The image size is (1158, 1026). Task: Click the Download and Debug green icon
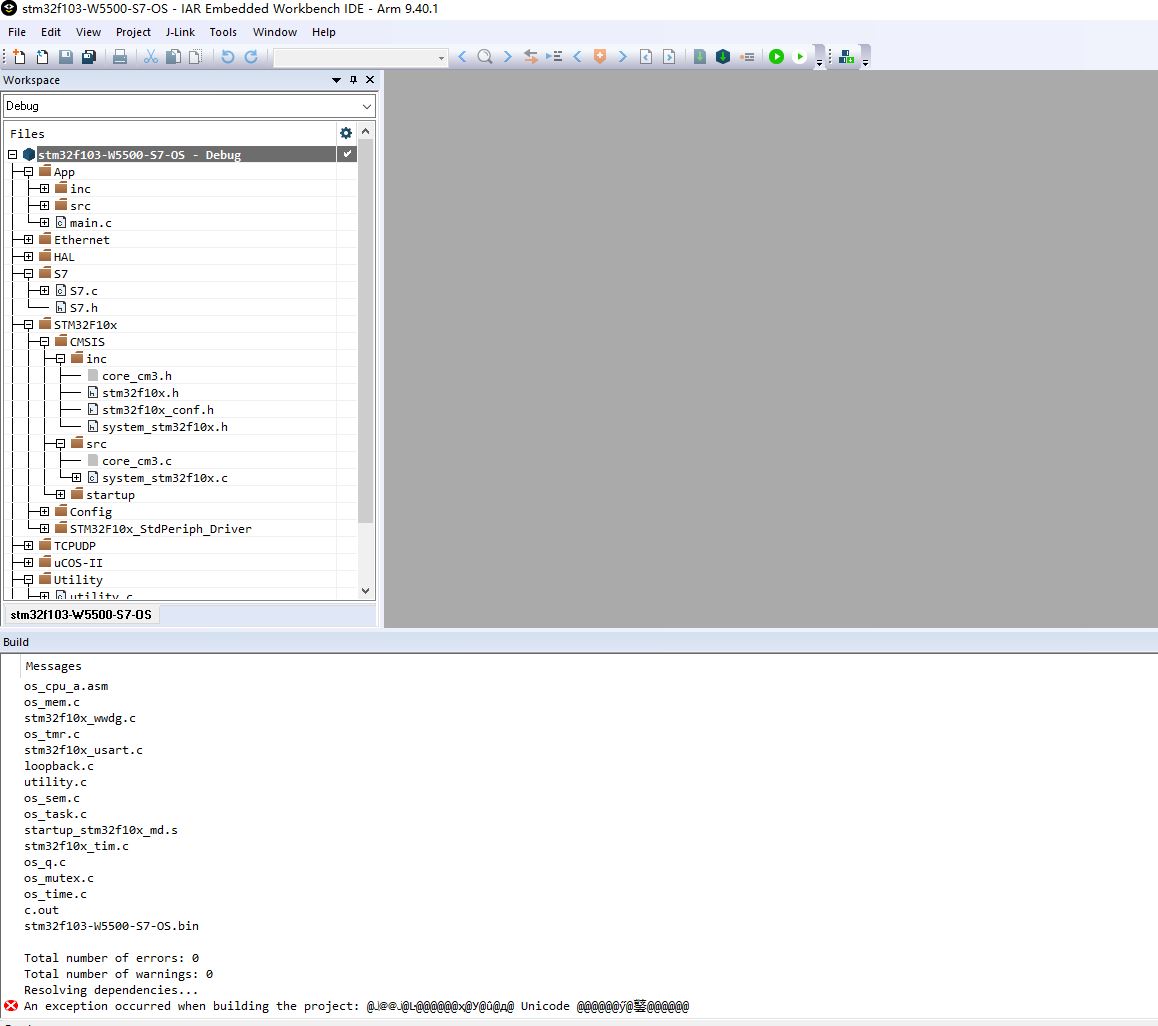click(x=776, y=57)
